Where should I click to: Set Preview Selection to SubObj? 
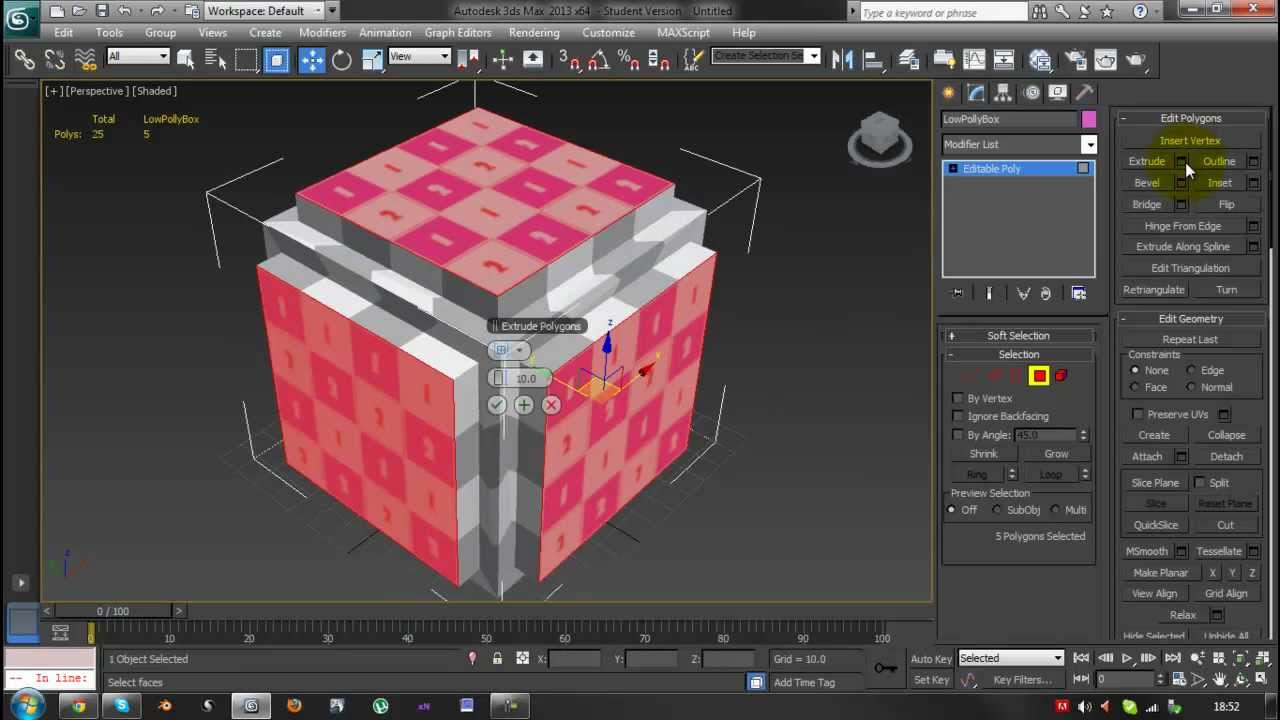point(997,510)
